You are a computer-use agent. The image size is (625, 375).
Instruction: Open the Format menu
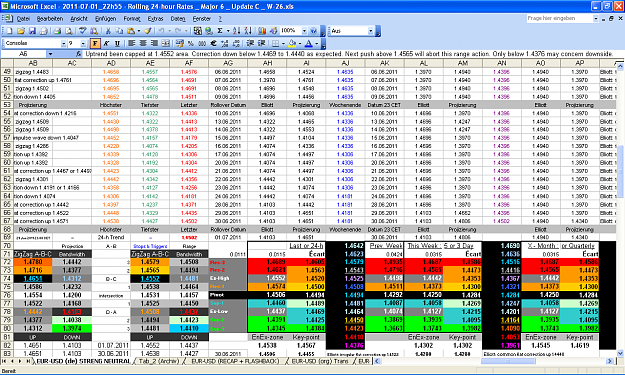click(x=132, y=18)
